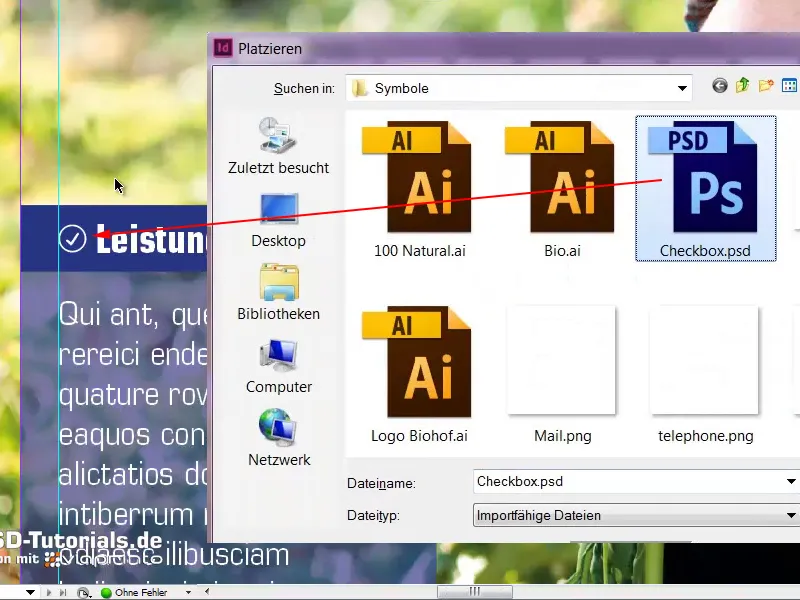Click the InDesign icon in the Platzieren title bar

(223, 48)
